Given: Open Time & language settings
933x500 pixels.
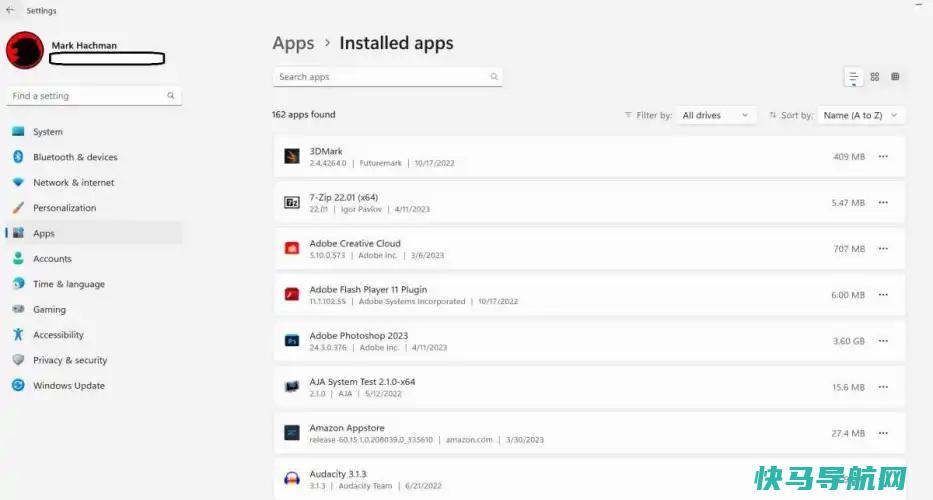Looking at the screenshot, I should pos(93,284).
